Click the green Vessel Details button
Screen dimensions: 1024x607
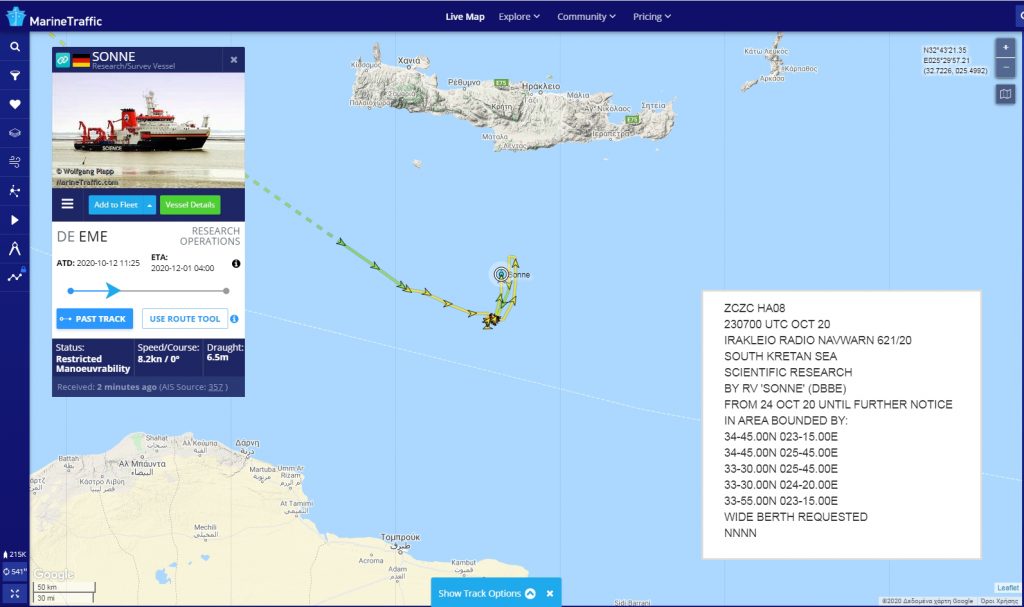[x=190, y=205]
